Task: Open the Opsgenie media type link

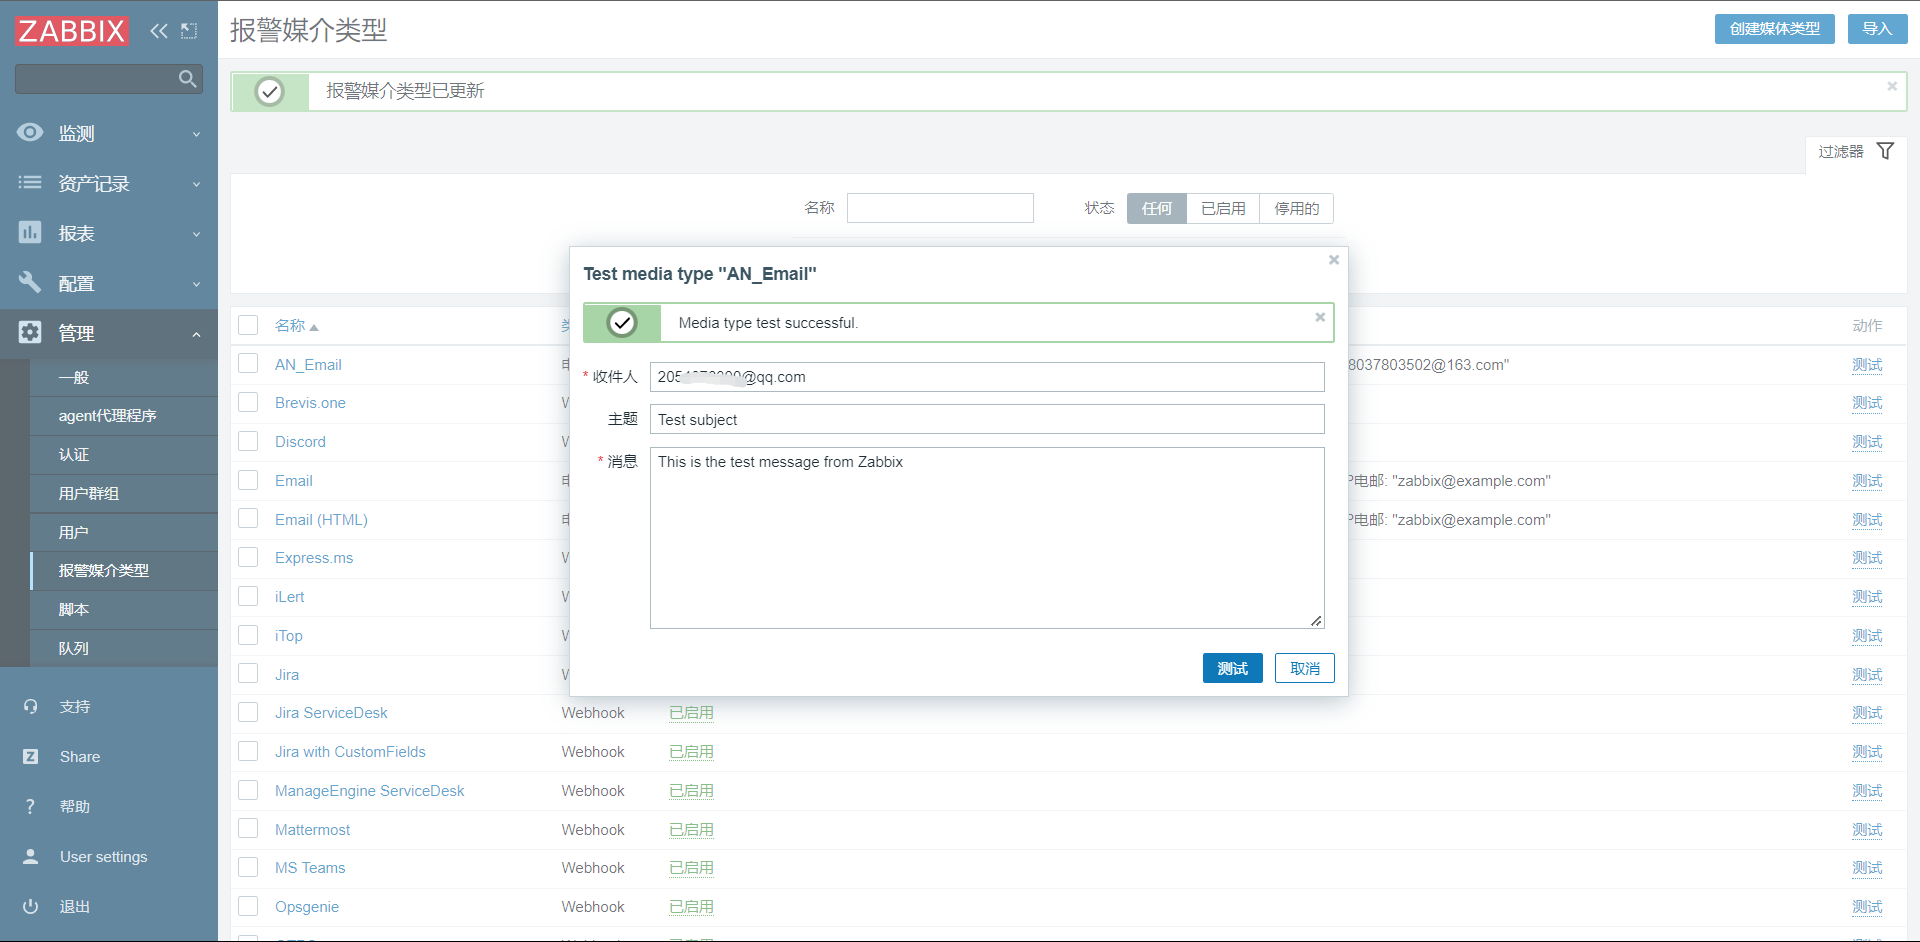Action: pos(307,906)
